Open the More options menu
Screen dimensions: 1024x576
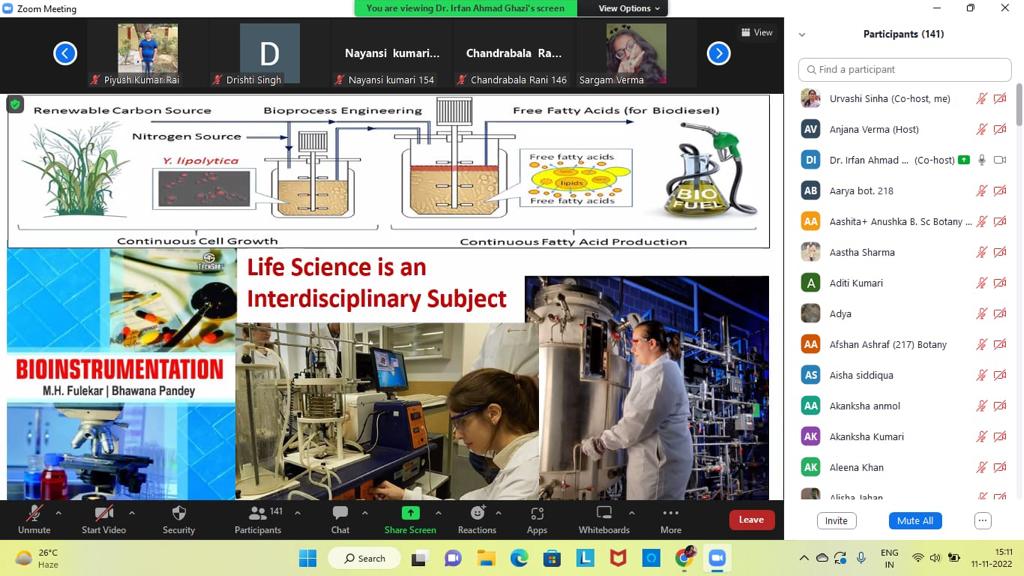[x=670, y=518]
